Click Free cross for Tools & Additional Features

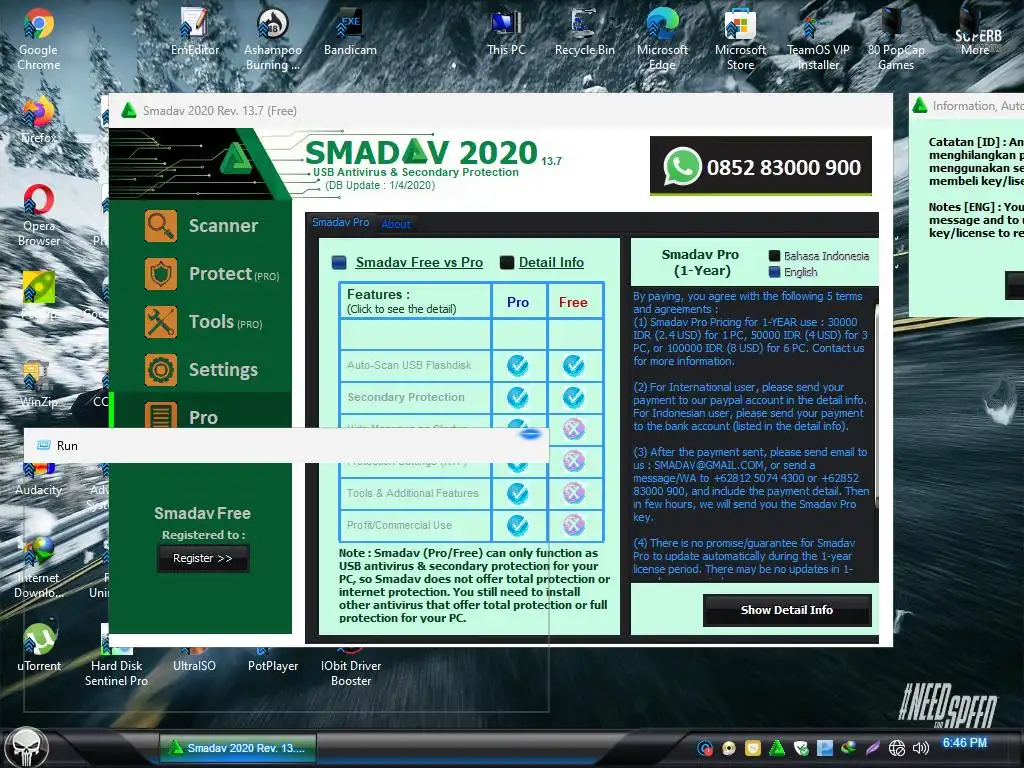coord(573,493)
